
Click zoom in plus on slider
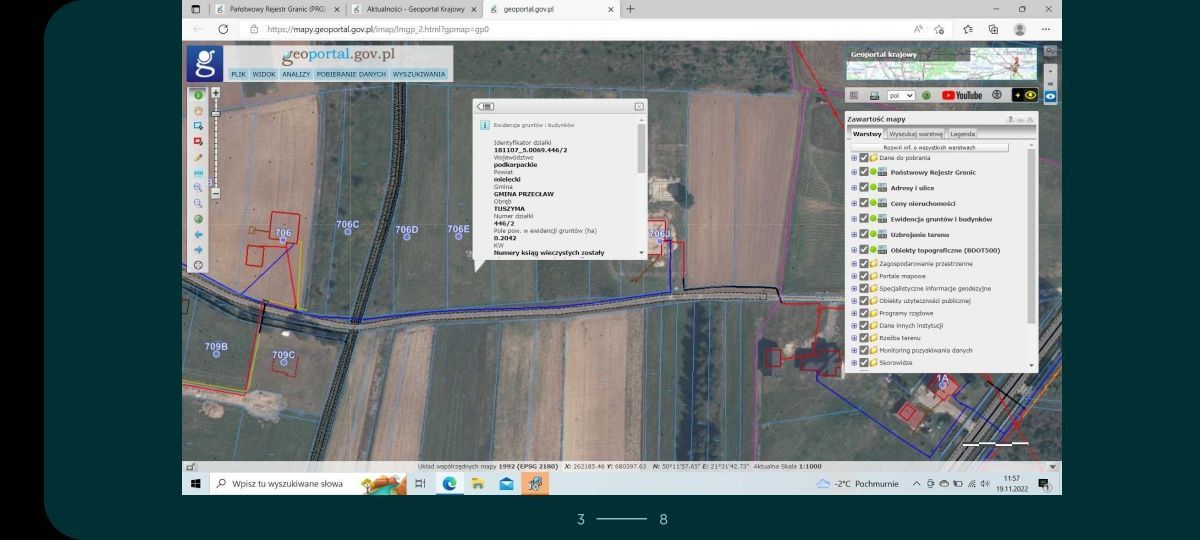(x=215, y=93)
